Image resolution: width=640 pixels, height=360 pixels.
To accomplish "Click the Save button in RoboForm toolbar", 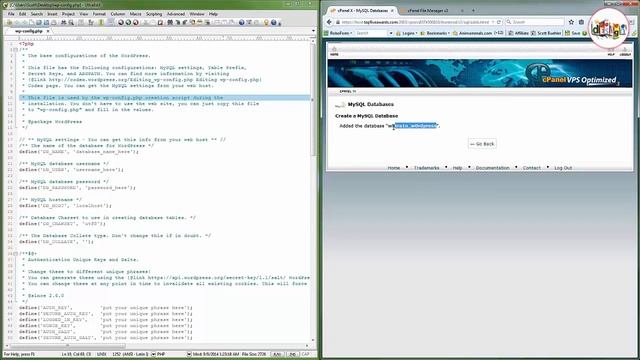I will point(573,33).
